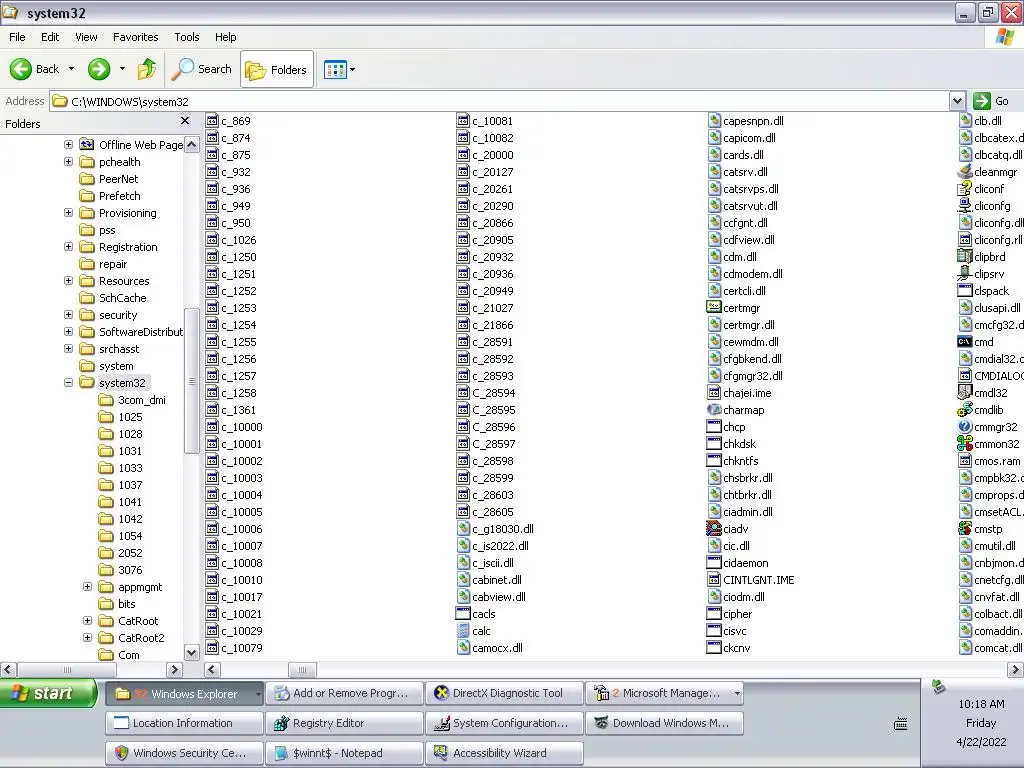Select the cmmon32 file icon
This screenshot has width=1024, height=768.
point(965,443)
